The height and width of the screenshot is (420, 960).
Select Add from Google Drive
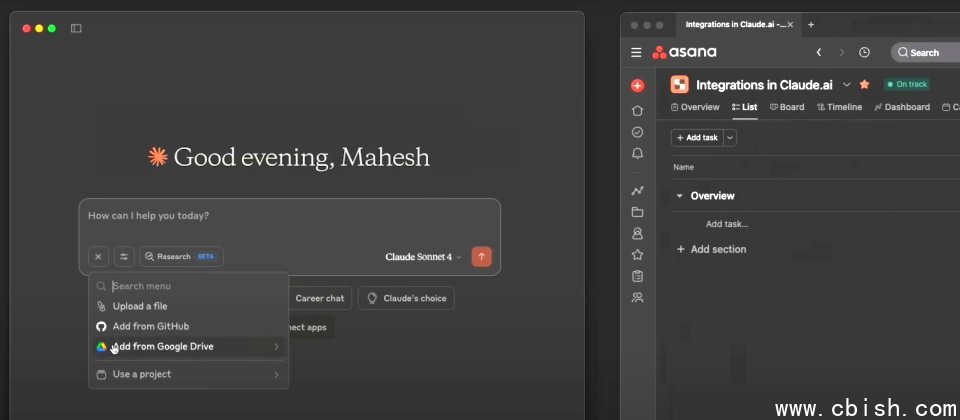[x=189, y=347]
